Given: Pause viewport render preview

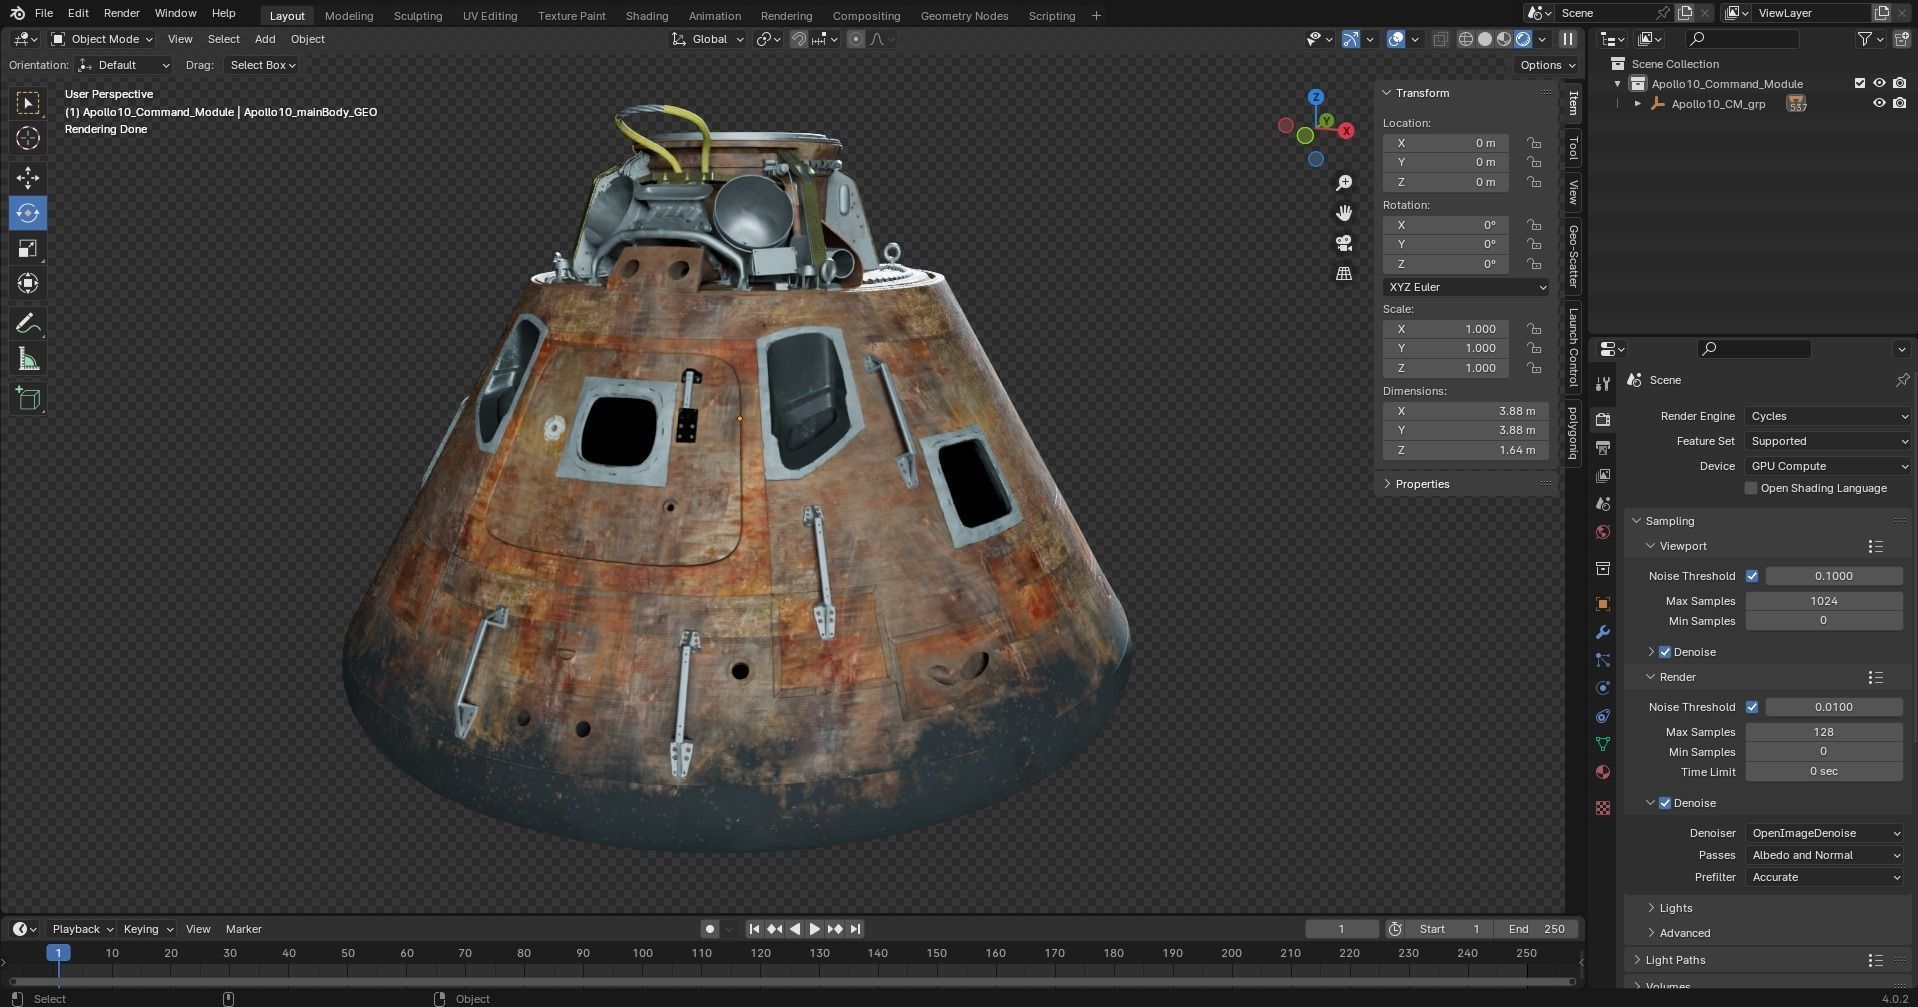Looking at the screenshot, I should [1567, 39].
